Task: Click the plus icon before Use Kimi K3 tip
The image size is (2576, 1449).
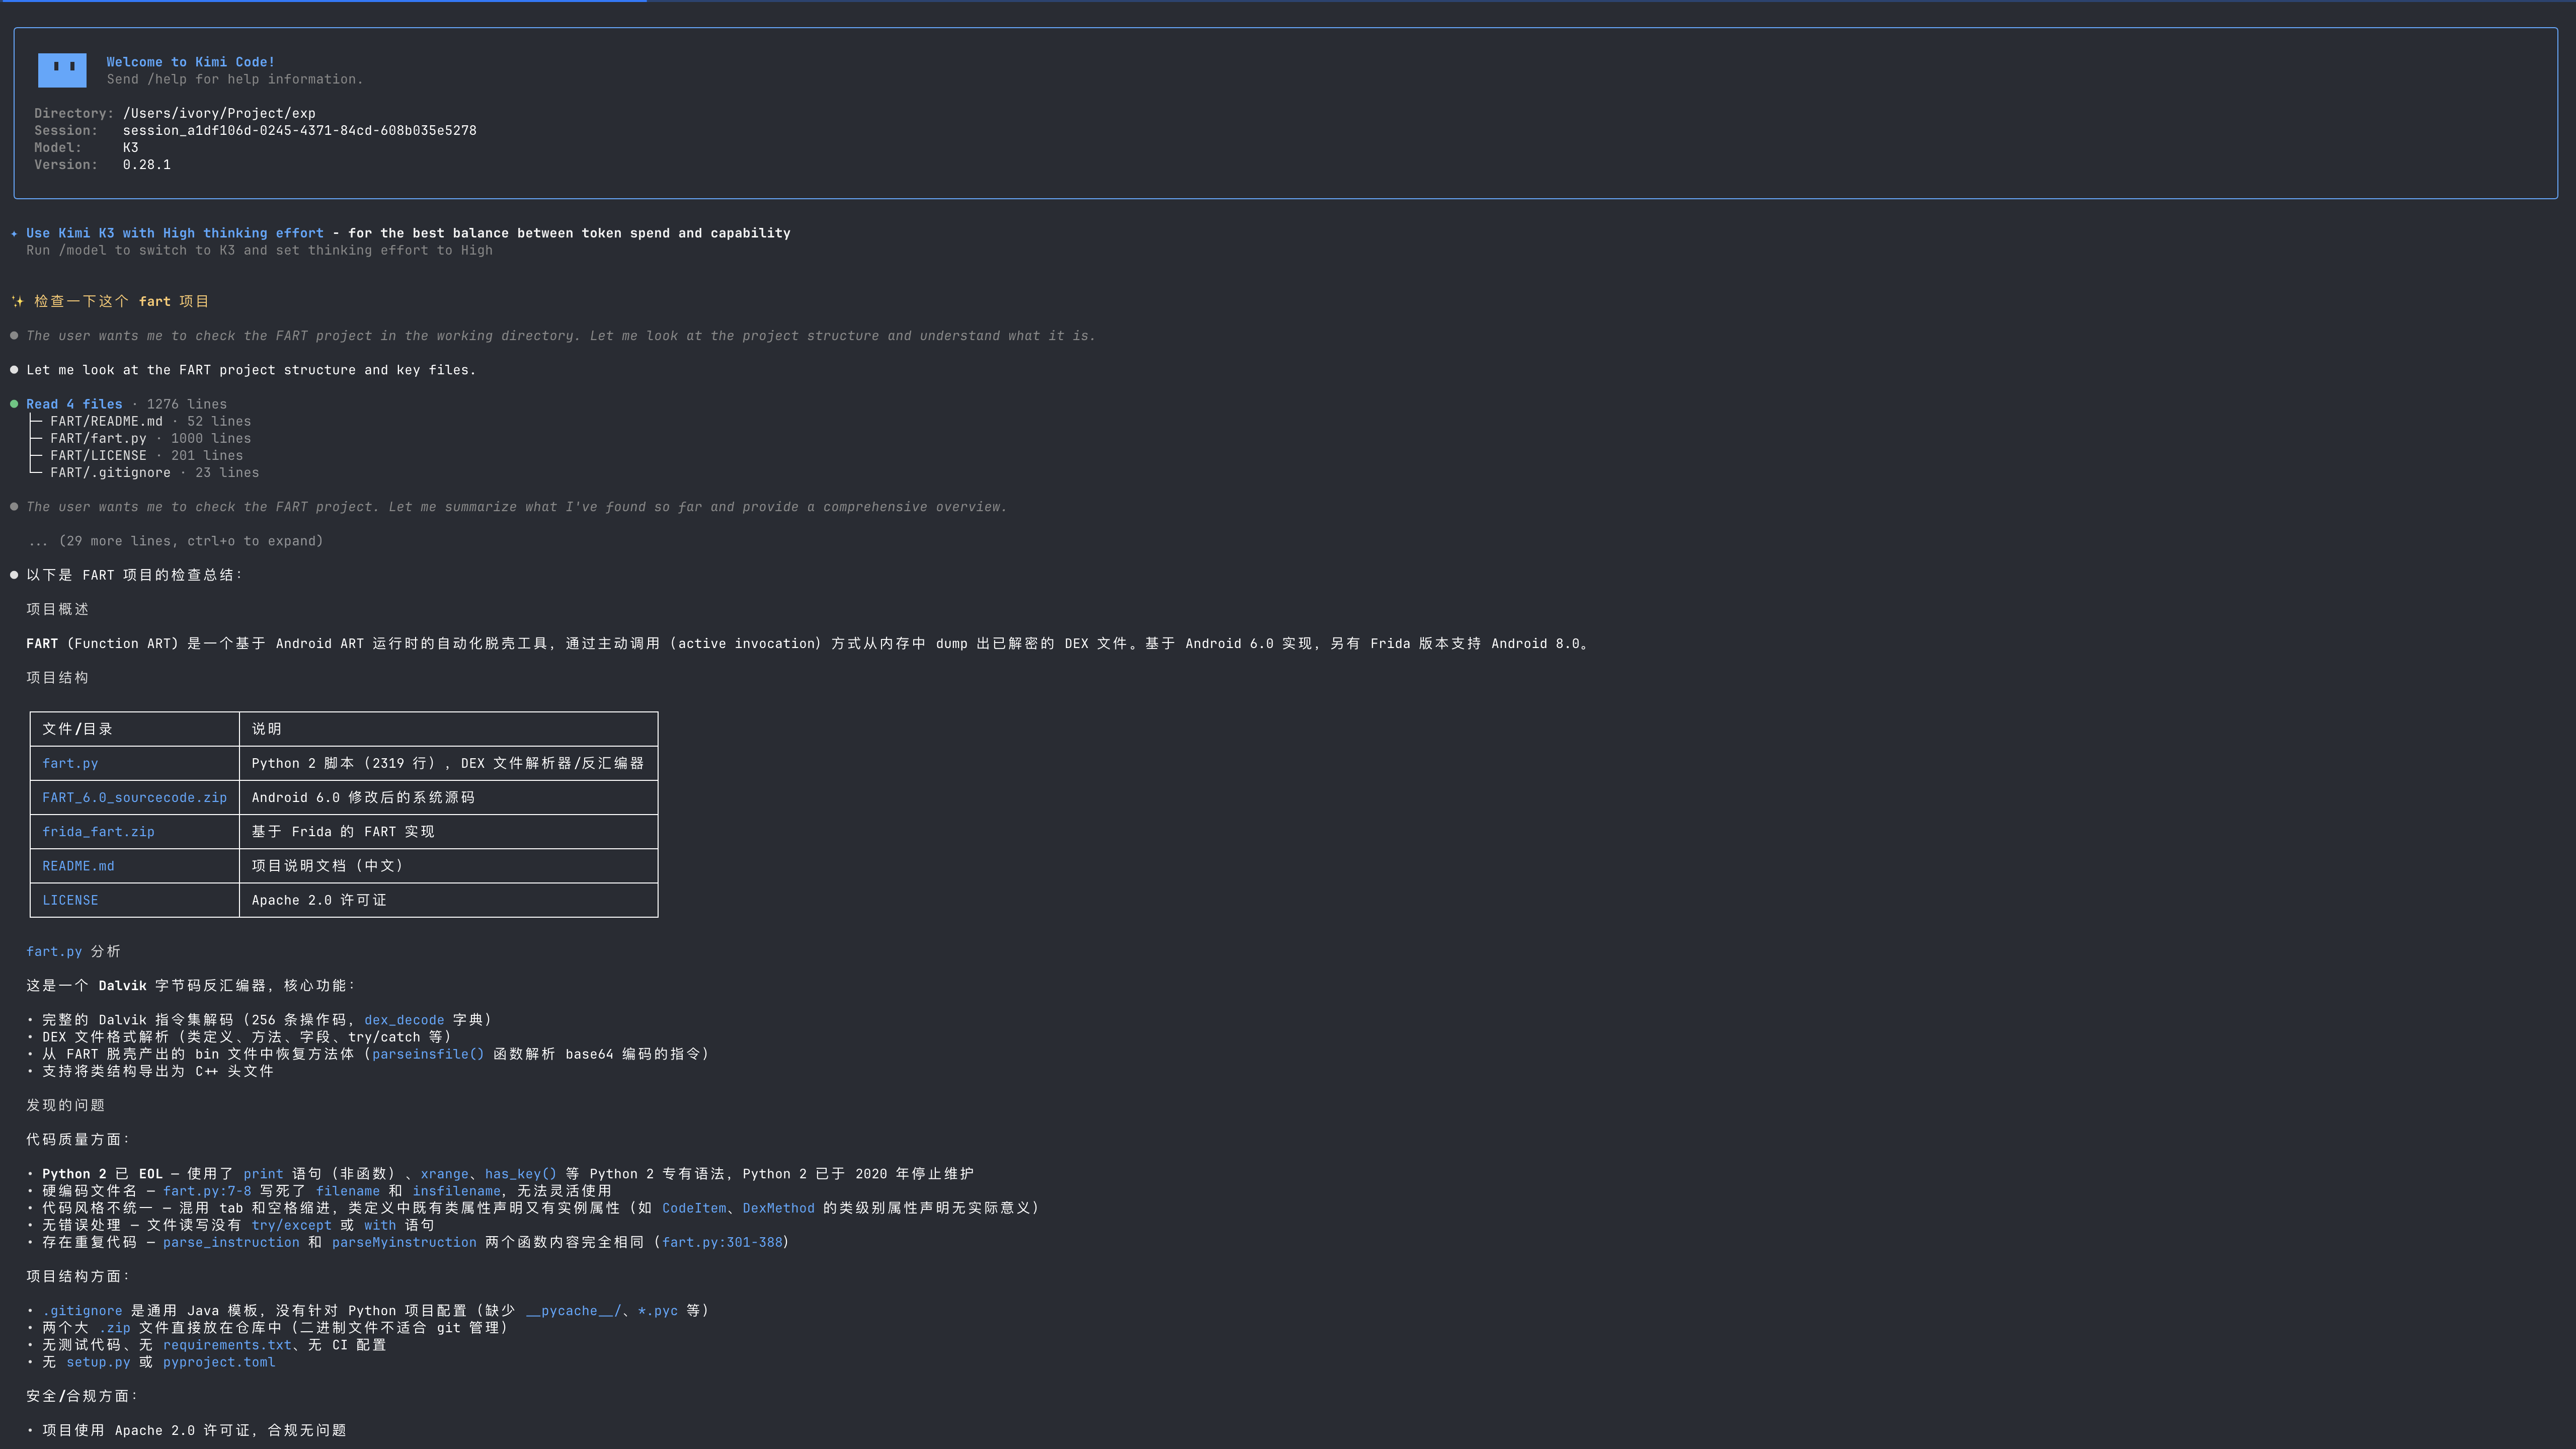Action: (14, 233)
